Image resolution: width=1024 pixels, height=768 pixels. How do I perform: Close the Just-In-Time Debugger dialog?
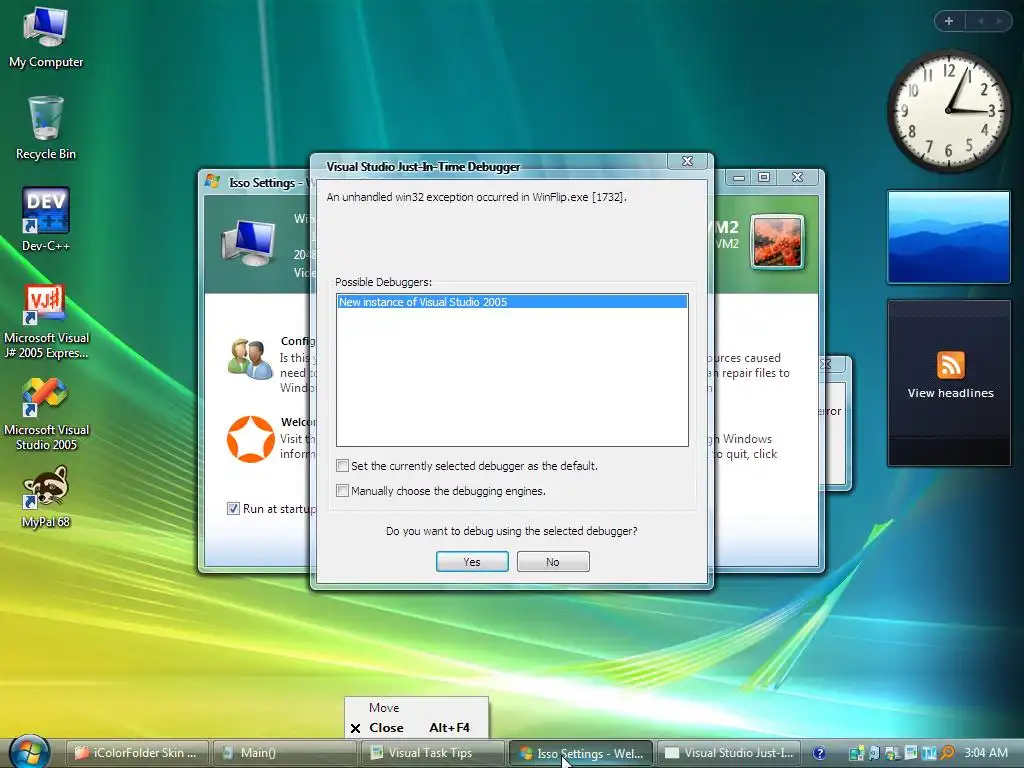(x=687, y=161)
